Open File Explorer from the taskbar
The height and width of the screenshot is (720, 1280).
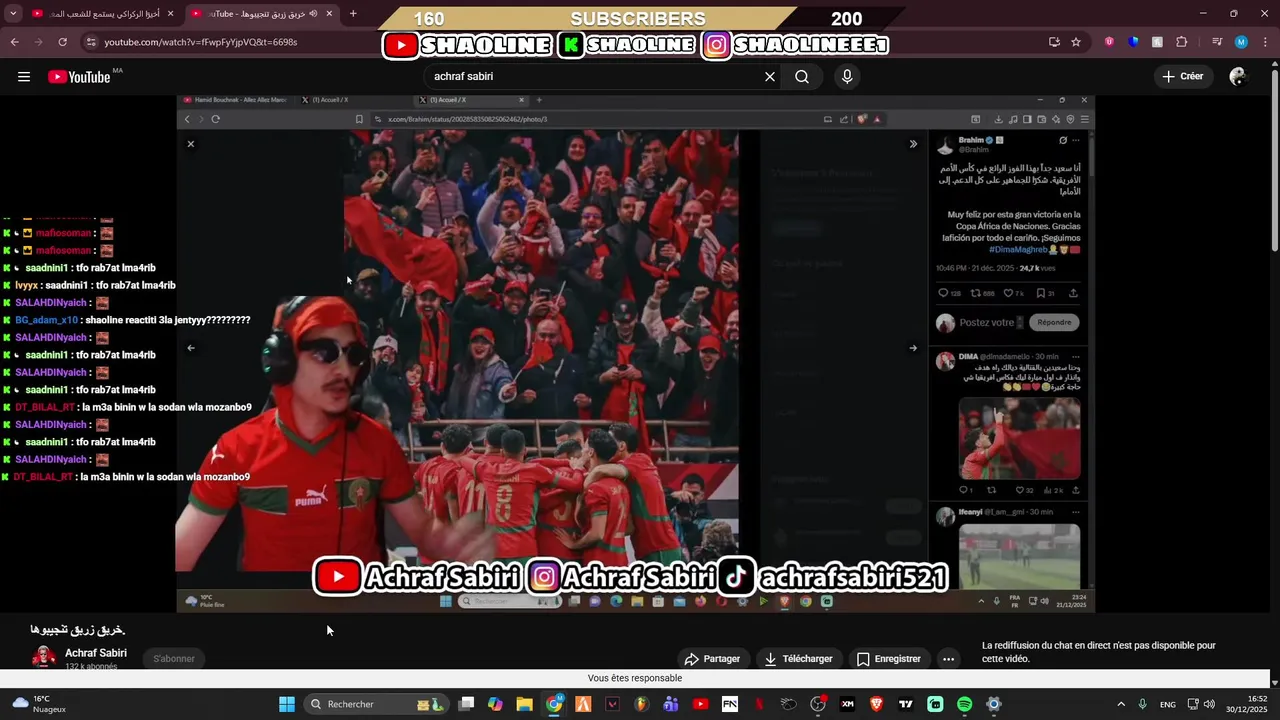(x=524, y=704)
